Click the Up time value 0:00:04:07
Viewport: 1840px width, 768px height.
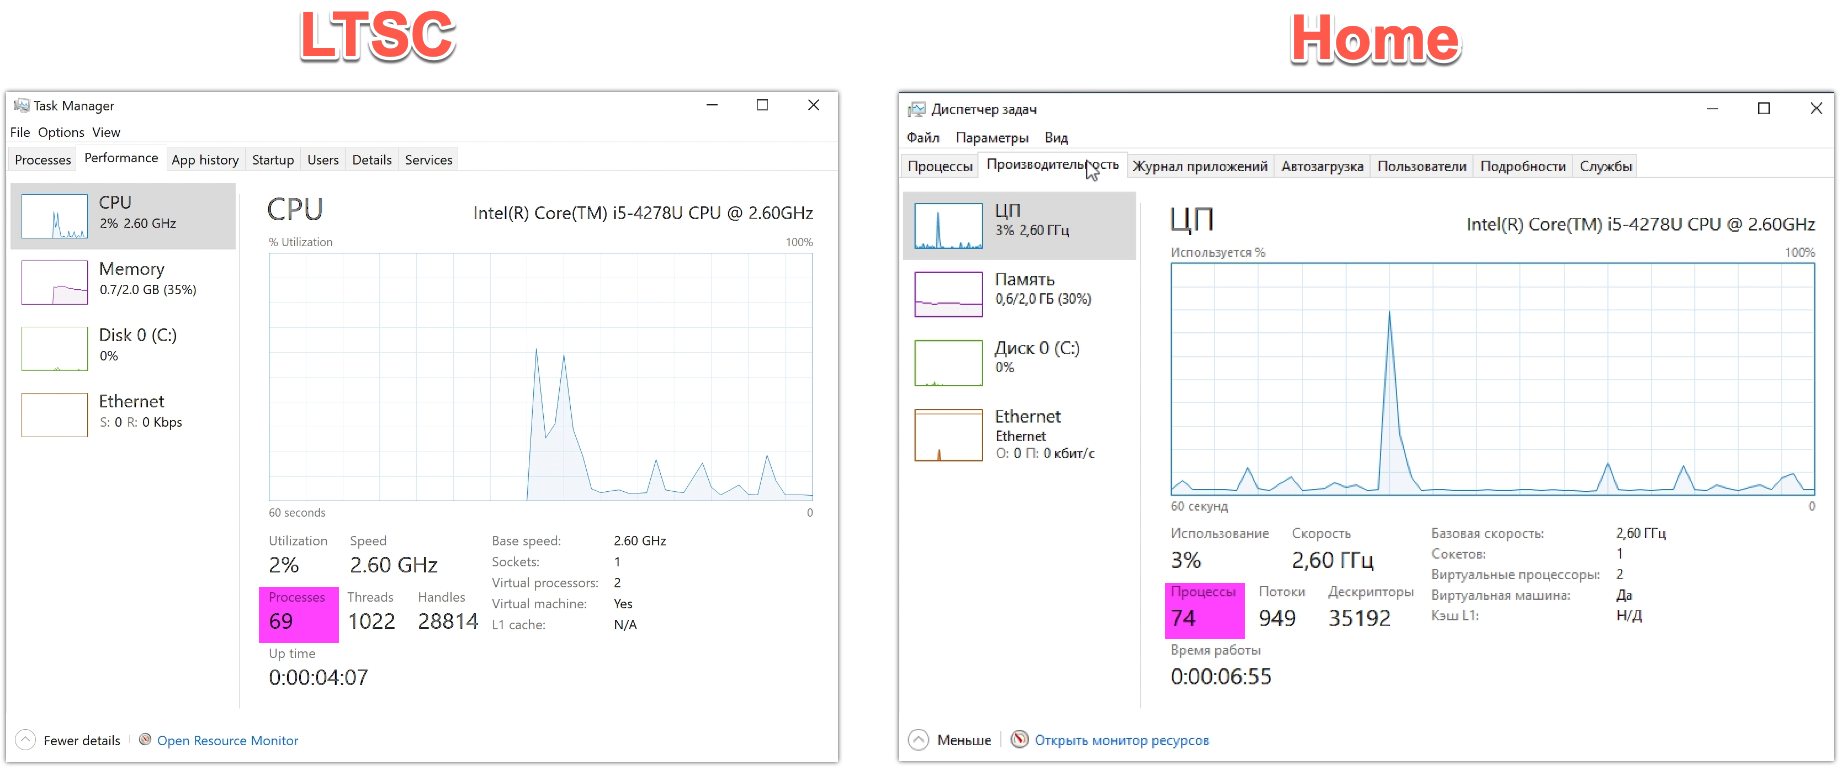pyautogui.click(x=318, y=677)
